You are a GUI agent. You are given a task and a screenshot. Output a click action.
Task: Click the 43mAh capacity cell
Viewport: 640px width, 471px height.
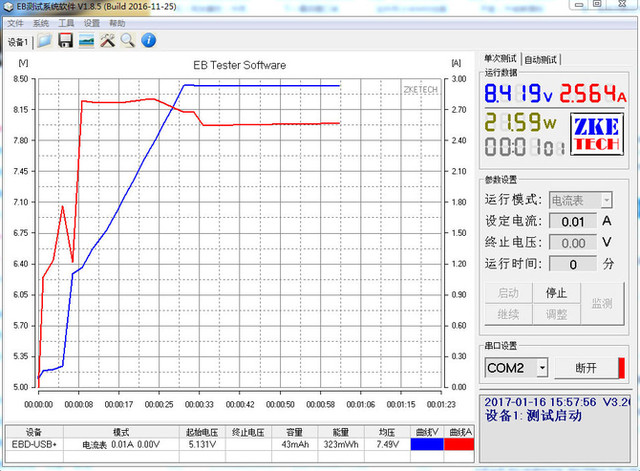[295, 444]
